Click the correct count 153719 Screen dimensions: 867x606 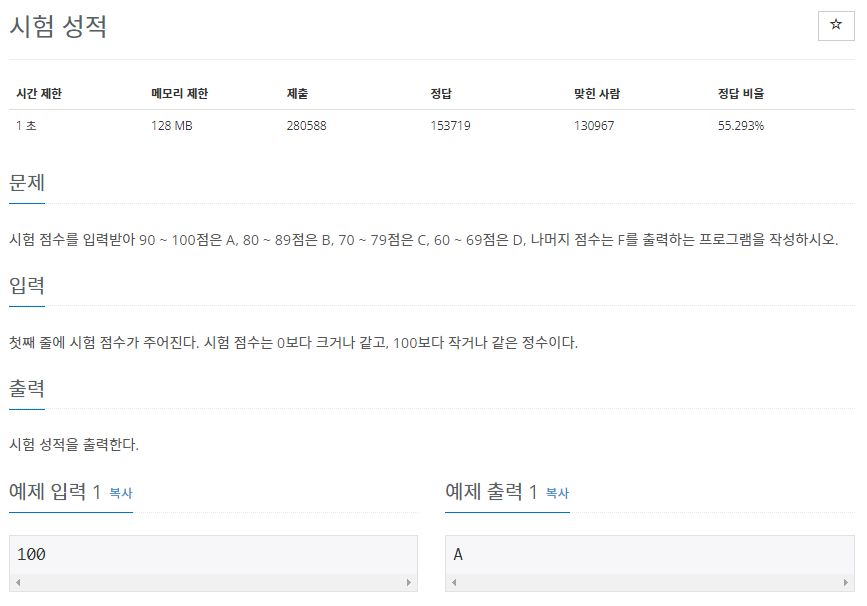point(451,126)
